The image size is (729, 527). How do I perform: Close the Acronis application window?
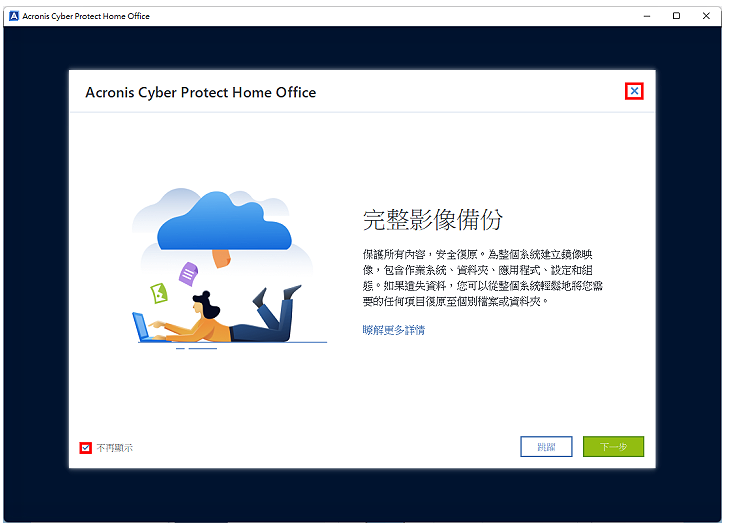(706, 16)
